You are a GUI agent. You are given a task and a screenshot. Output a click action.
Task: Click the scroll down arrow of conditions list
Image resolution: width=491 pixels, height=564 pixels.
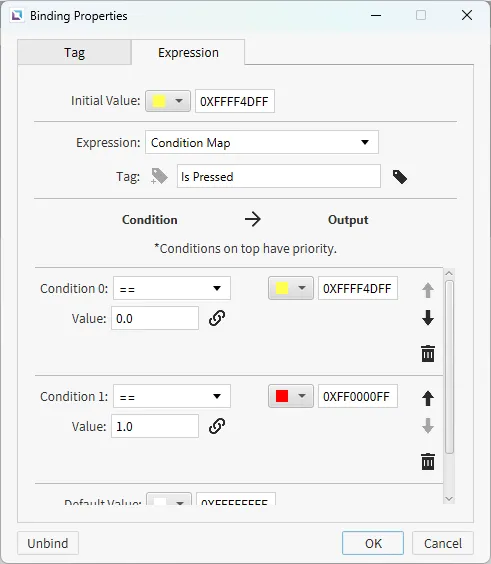(449, 499)
